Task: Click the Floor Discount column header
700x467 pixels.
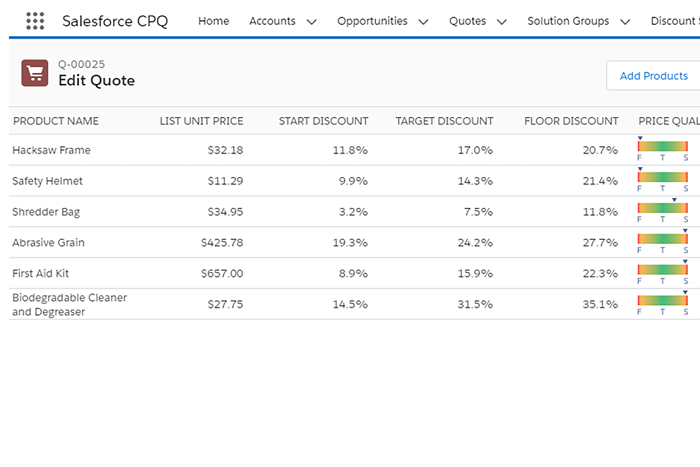Action: 571,121
